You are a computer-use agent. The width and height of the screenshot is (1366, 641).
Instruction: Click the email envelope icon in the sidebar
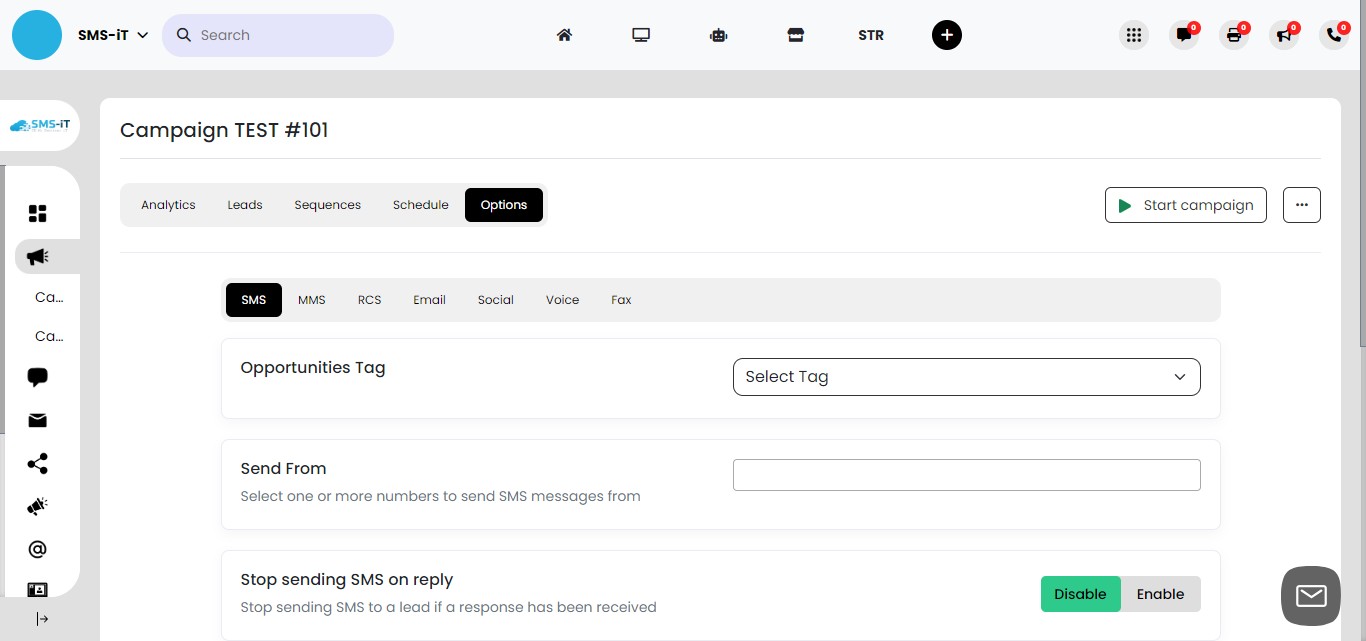[37, 420]
